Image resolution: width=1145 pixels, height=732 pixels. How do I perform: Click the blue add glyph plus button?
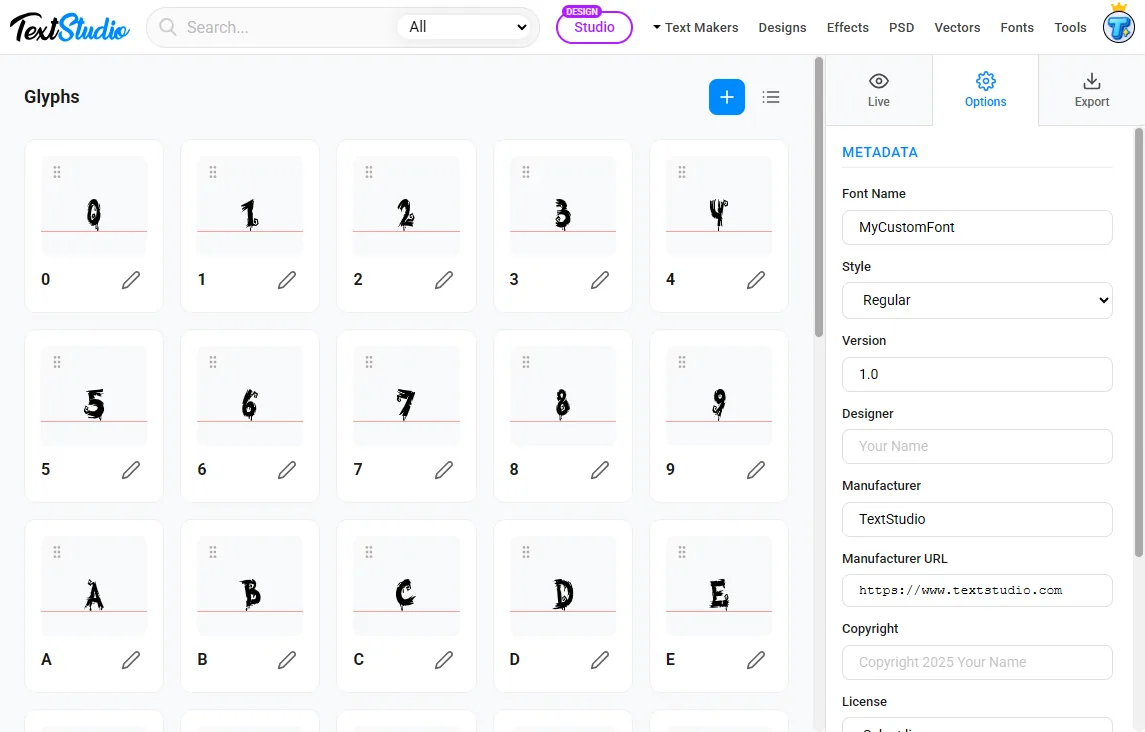[727, 97]
